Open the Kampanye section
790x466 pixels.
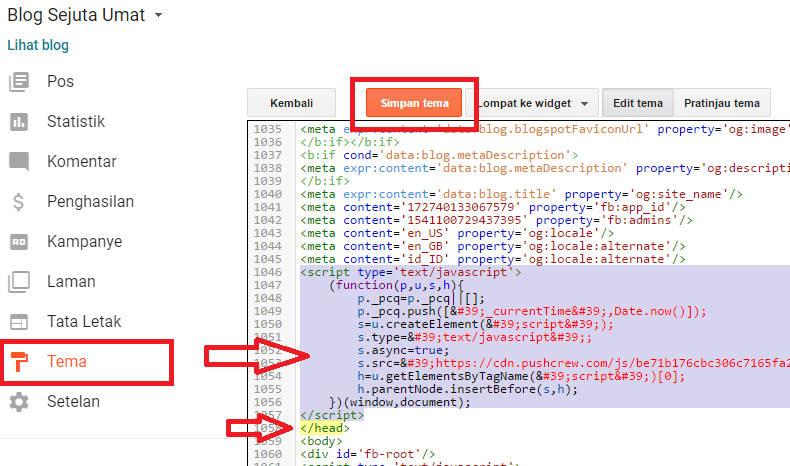(x=84, y=241)
